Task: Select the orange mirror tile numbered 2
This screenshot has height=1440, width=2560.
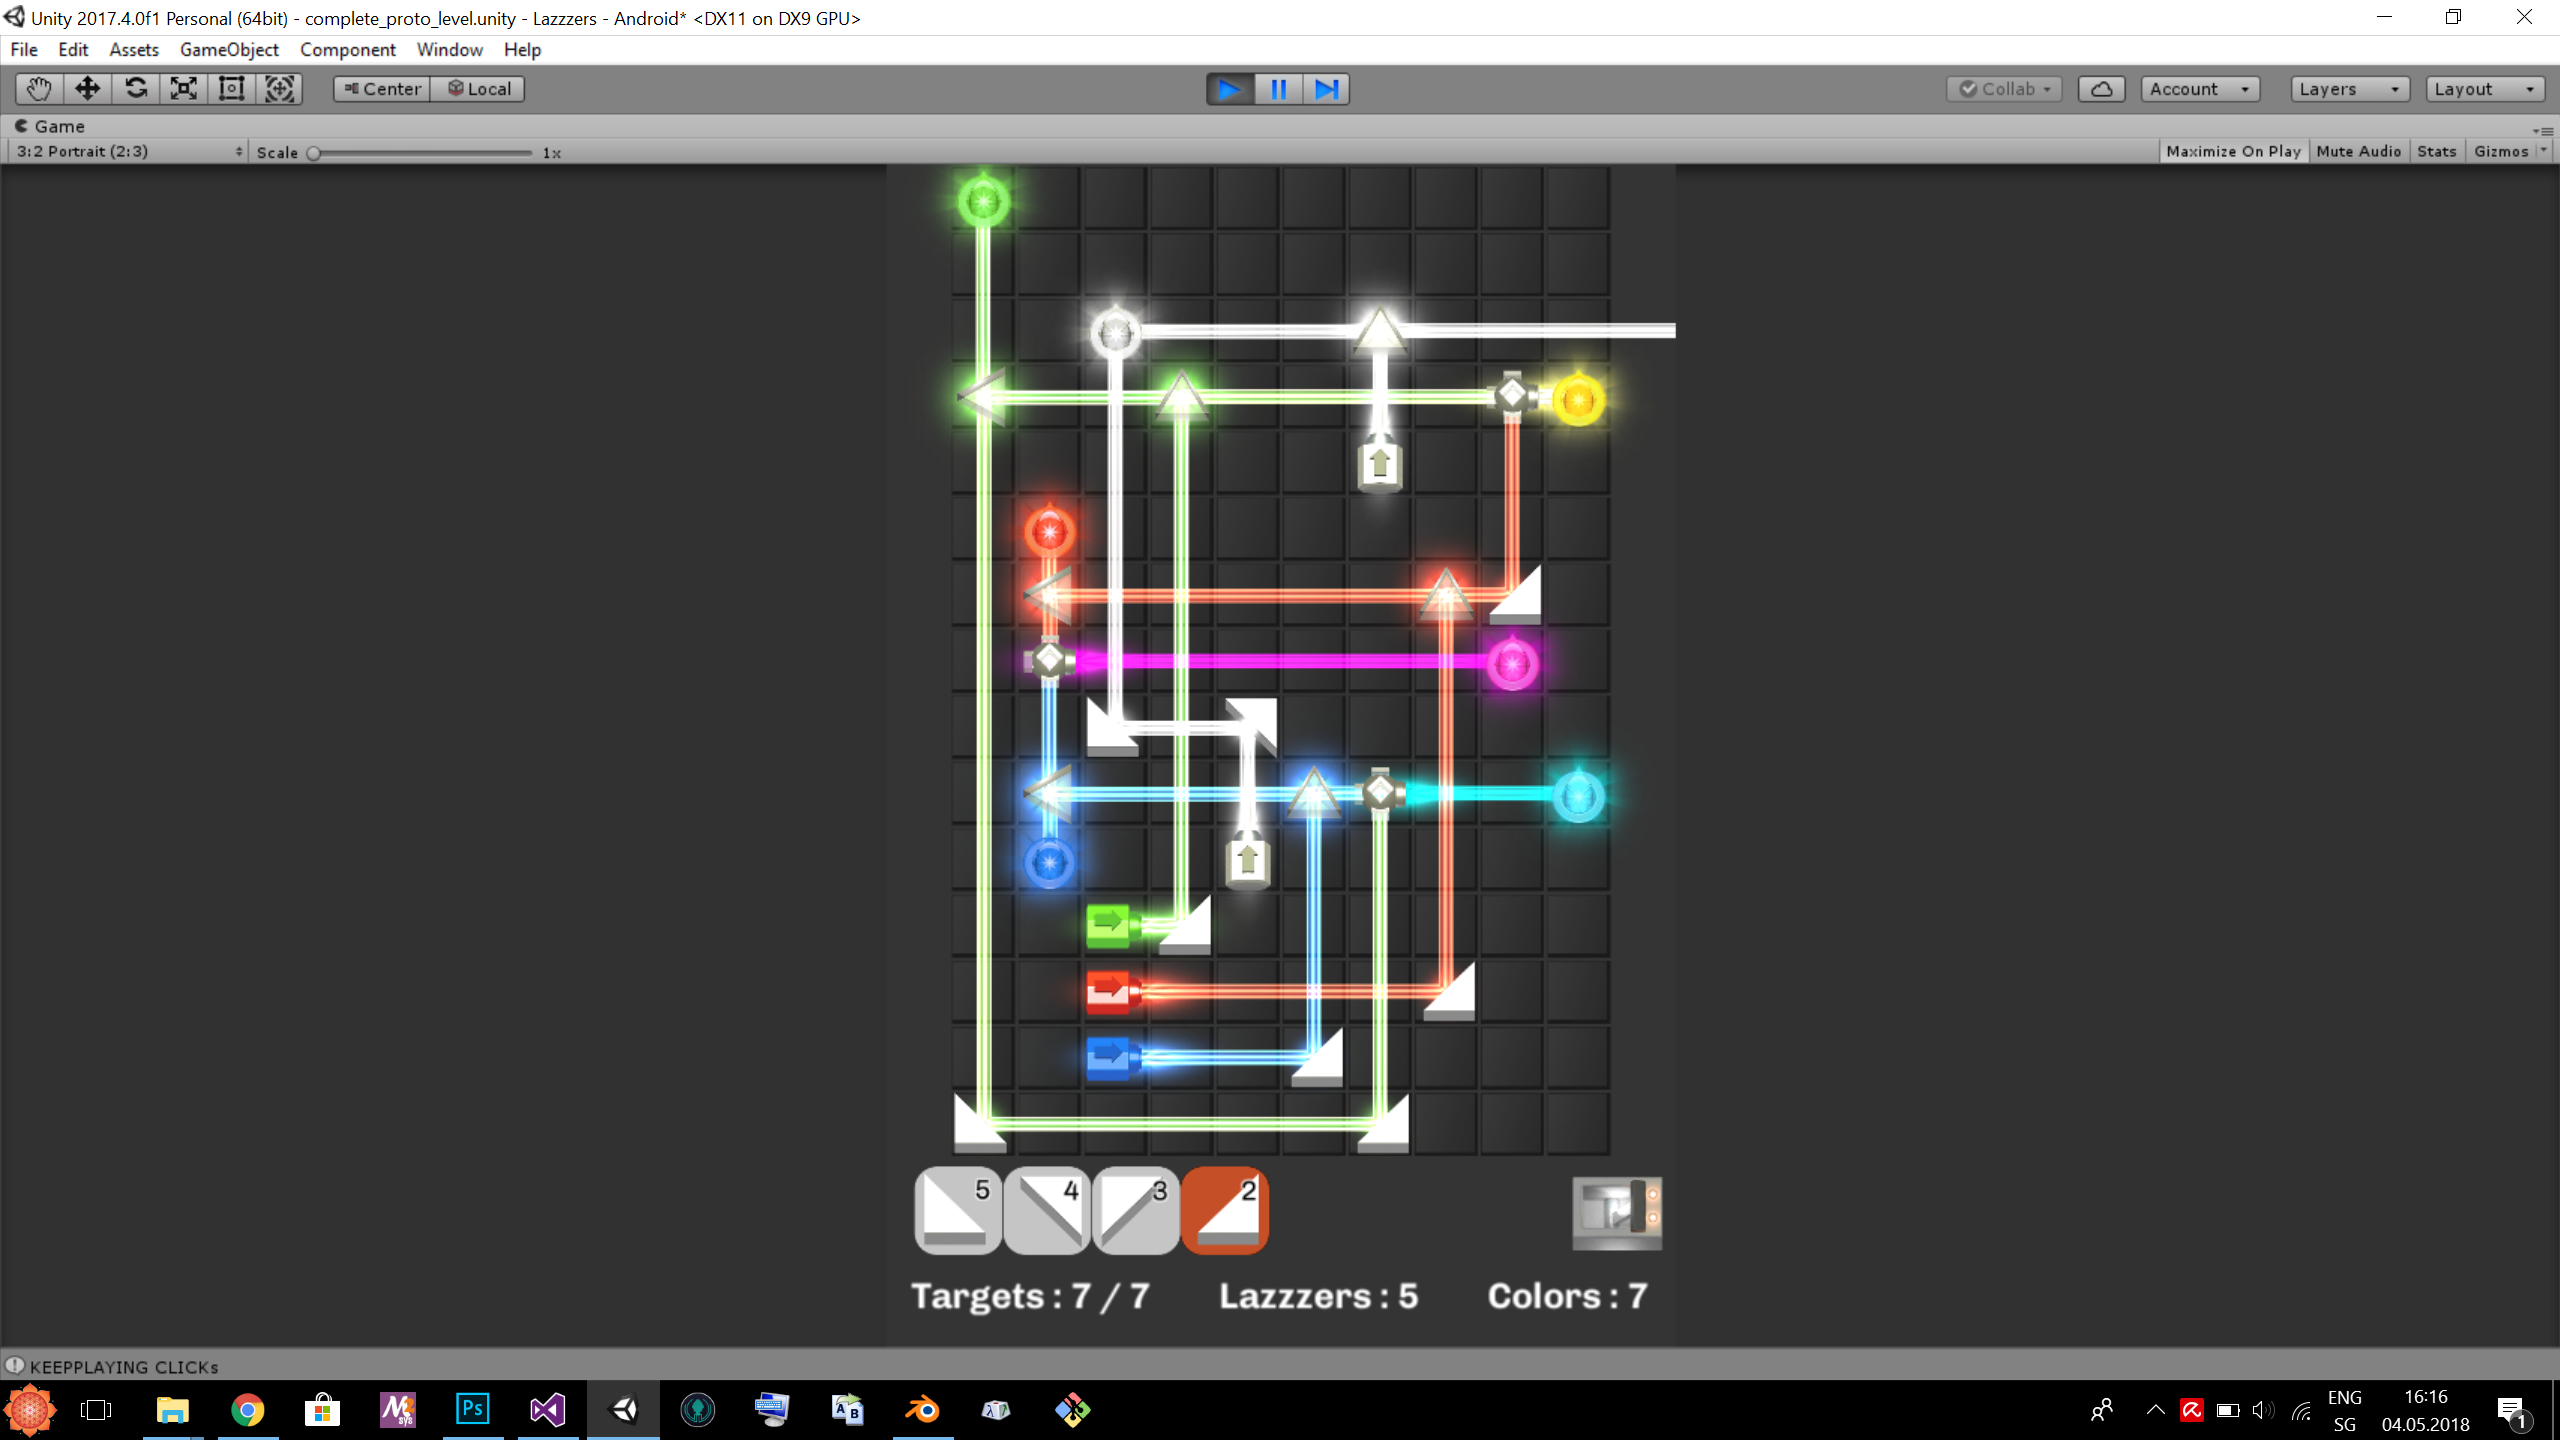Action: (1225, 1210)
